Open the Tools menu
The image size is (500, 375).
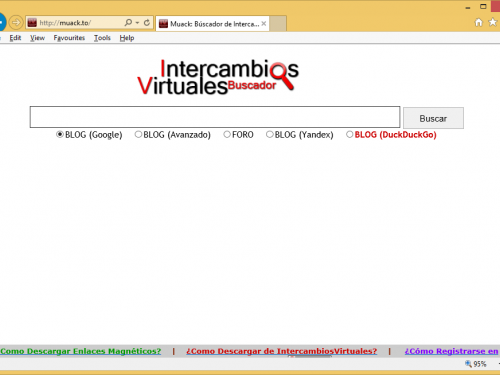pyautogui.click(x=102, y=38)
